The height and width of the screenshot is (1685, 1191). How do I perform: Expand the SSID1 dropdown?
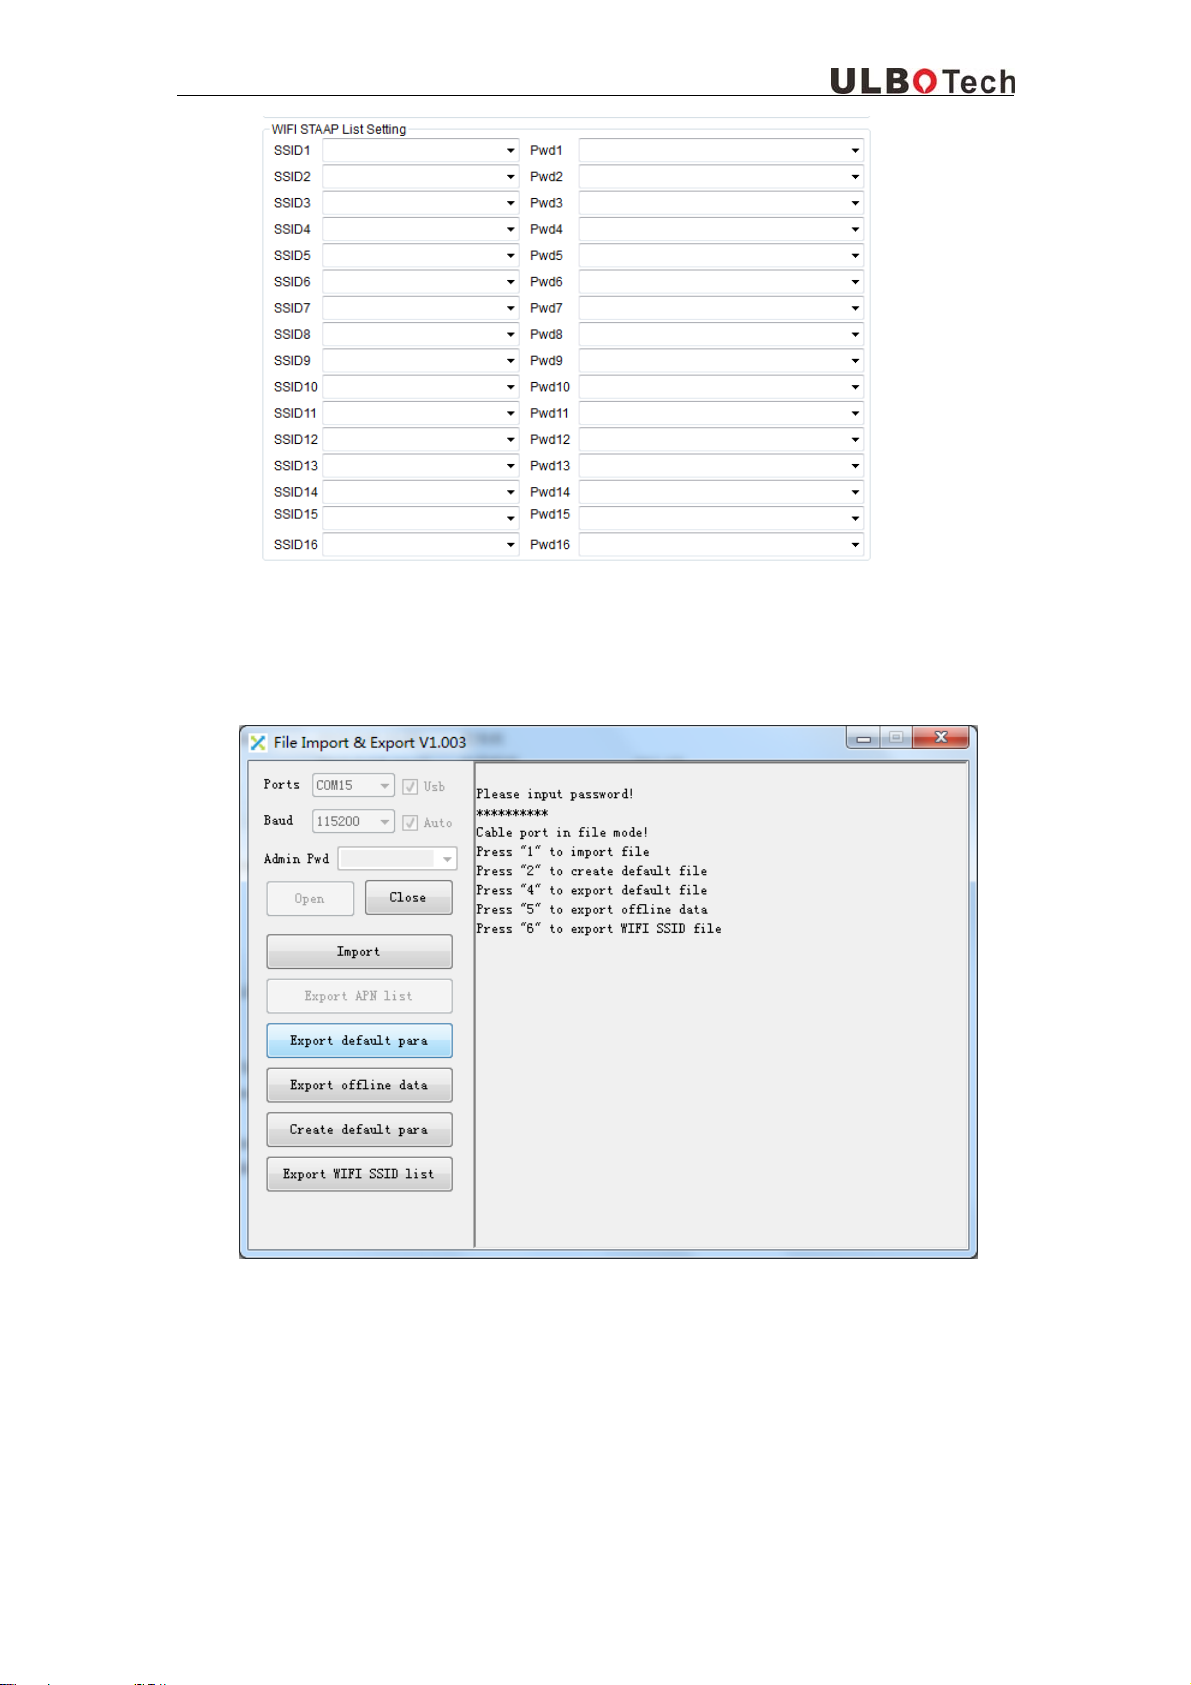click(510, 151)
